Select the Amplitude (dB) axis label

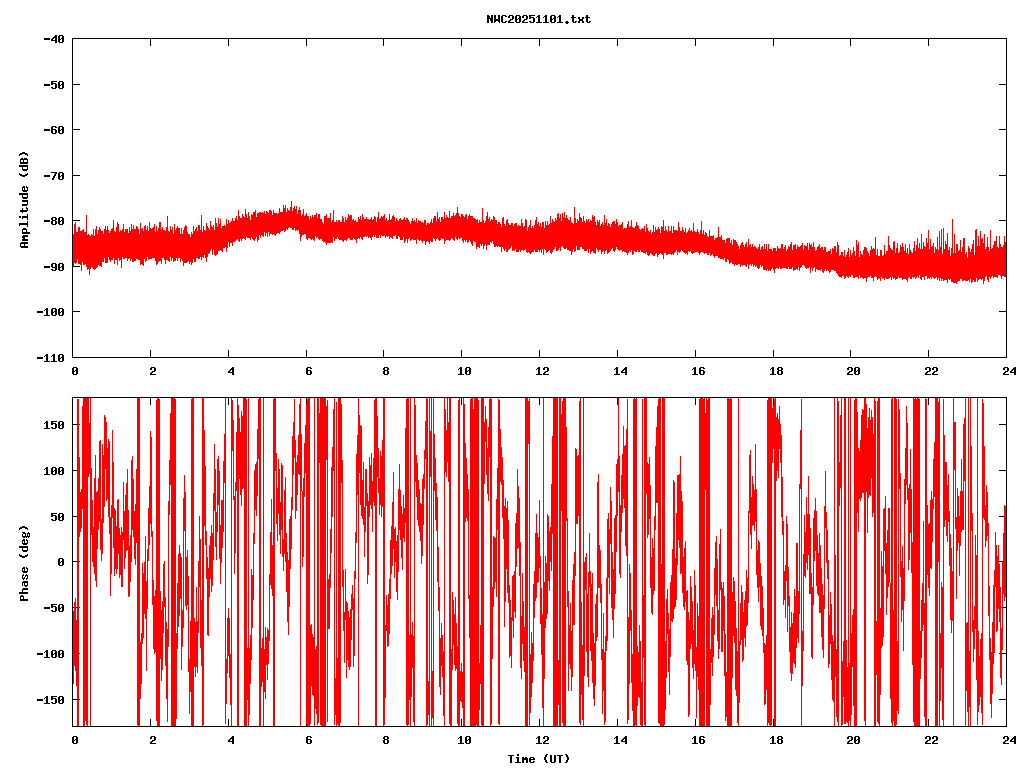tap(24, 199)
